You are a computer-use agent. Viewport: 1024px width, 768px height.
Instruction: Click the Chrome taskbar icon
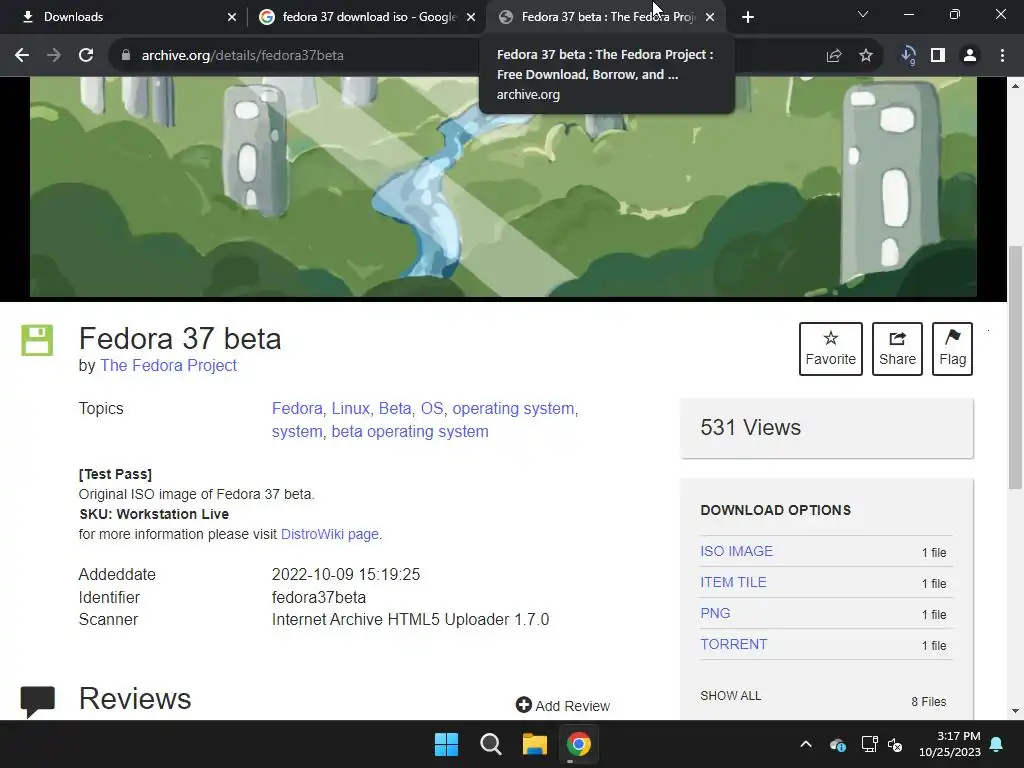579,744
